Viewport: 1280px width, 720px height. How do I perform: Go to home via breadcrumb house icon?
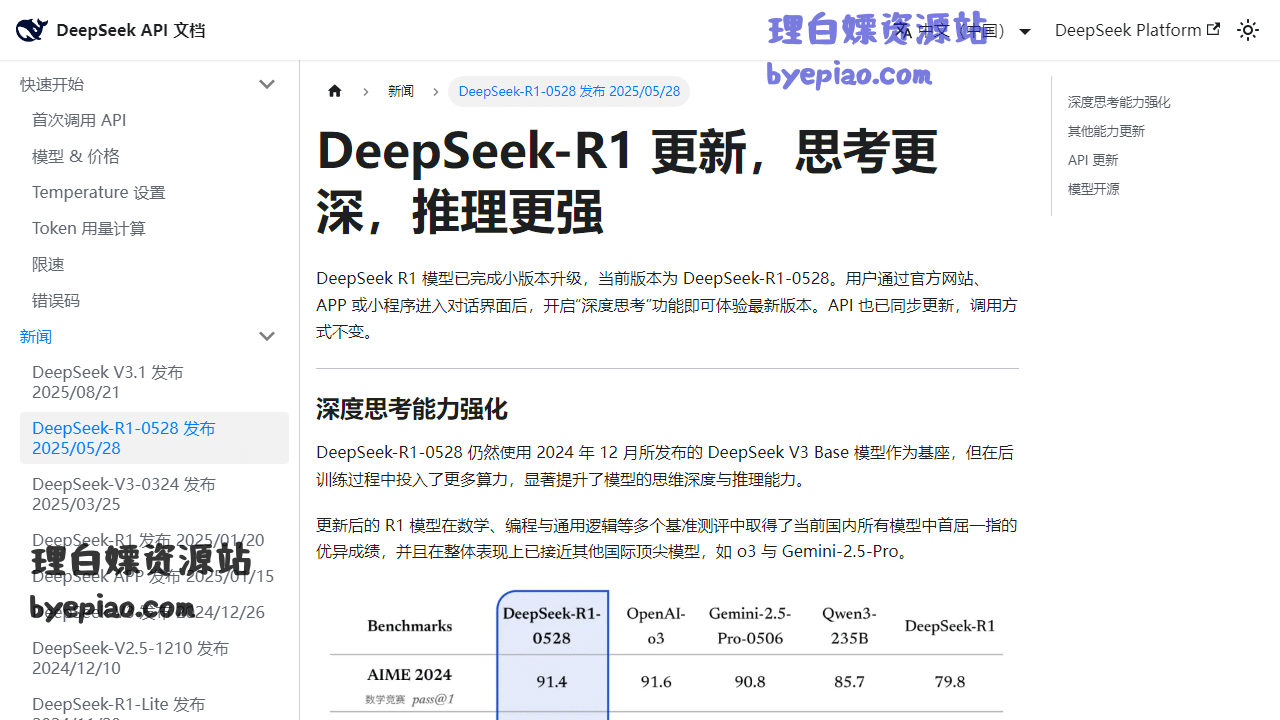click(335, 91)
